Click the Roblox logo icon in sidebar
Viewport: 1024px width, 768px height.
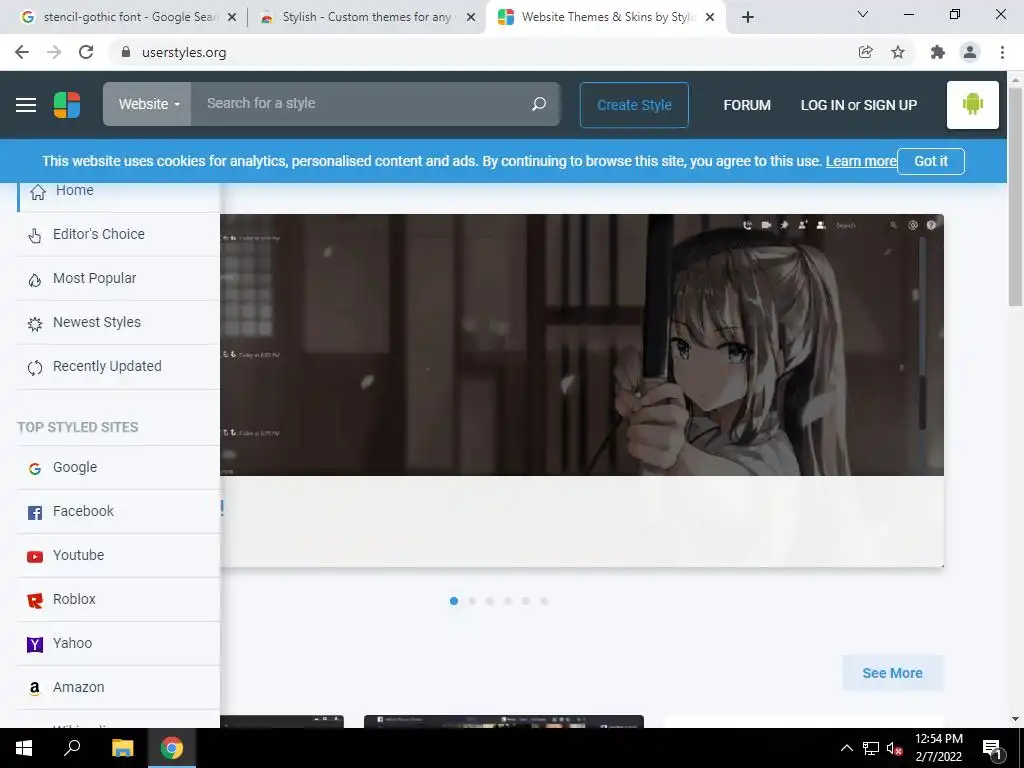tap(35, 600)
